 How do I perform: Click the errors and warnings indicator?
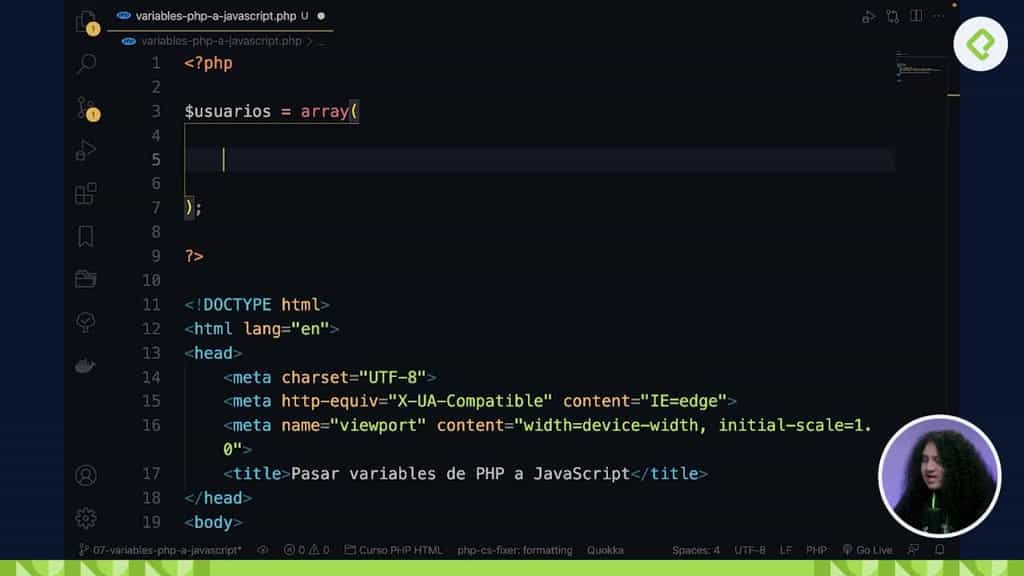click(x=305, y=549)
